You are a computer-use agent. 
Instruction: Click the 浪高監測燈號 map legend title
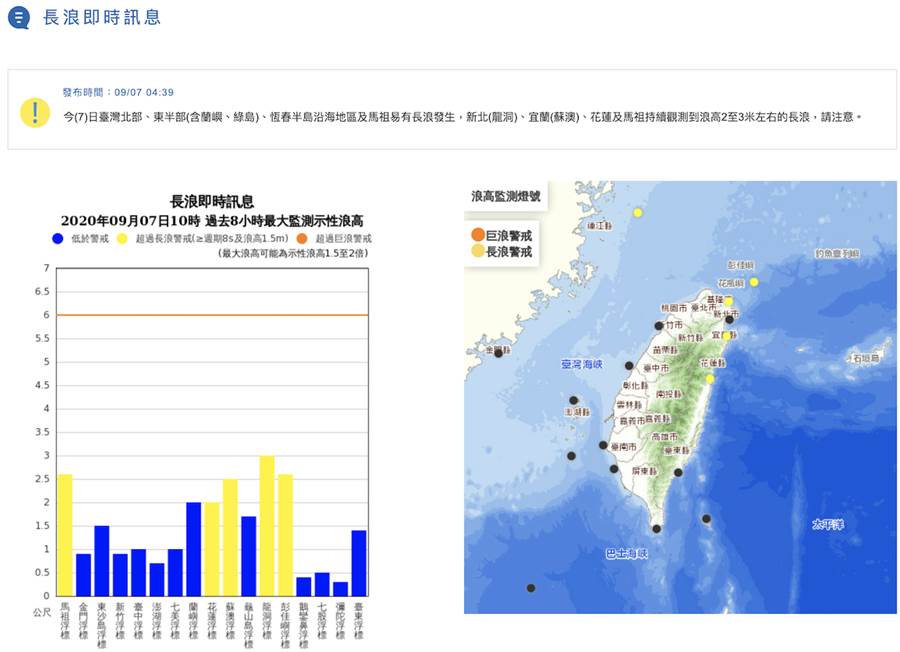tap(506, 196)
